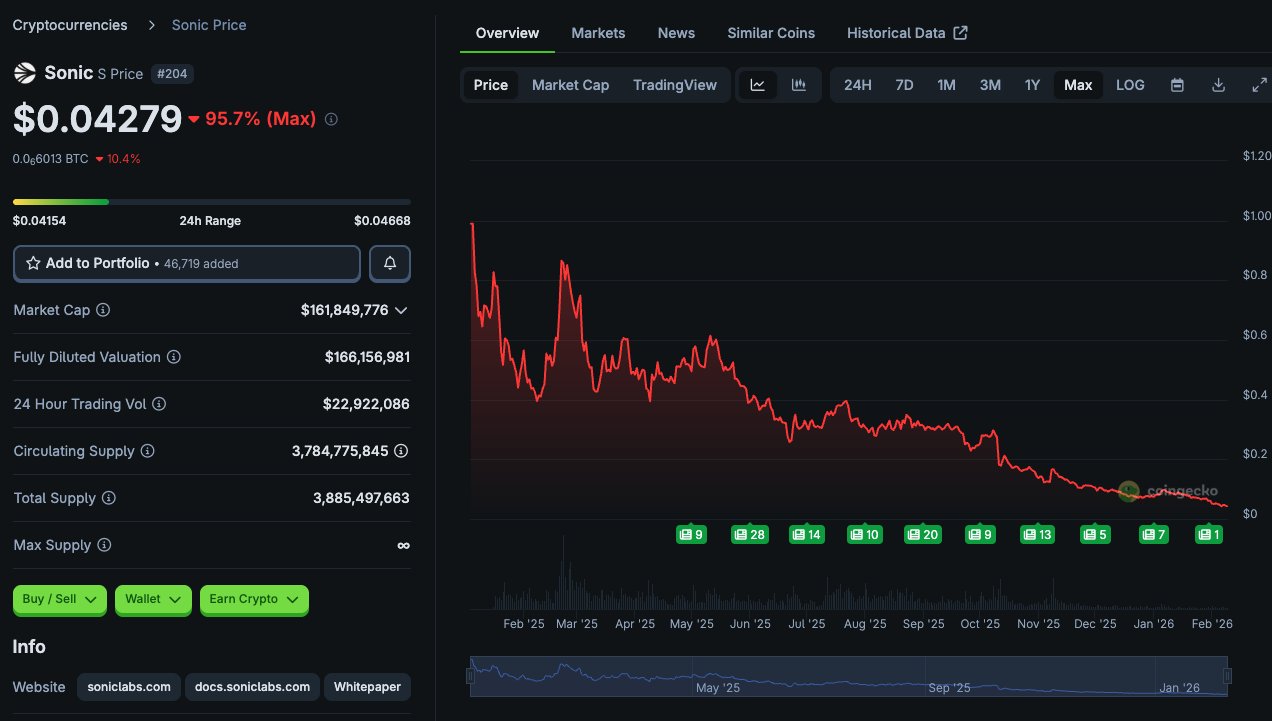Click the price alert bell icon
1272x721 pixels.
click(x=390, y=263)
